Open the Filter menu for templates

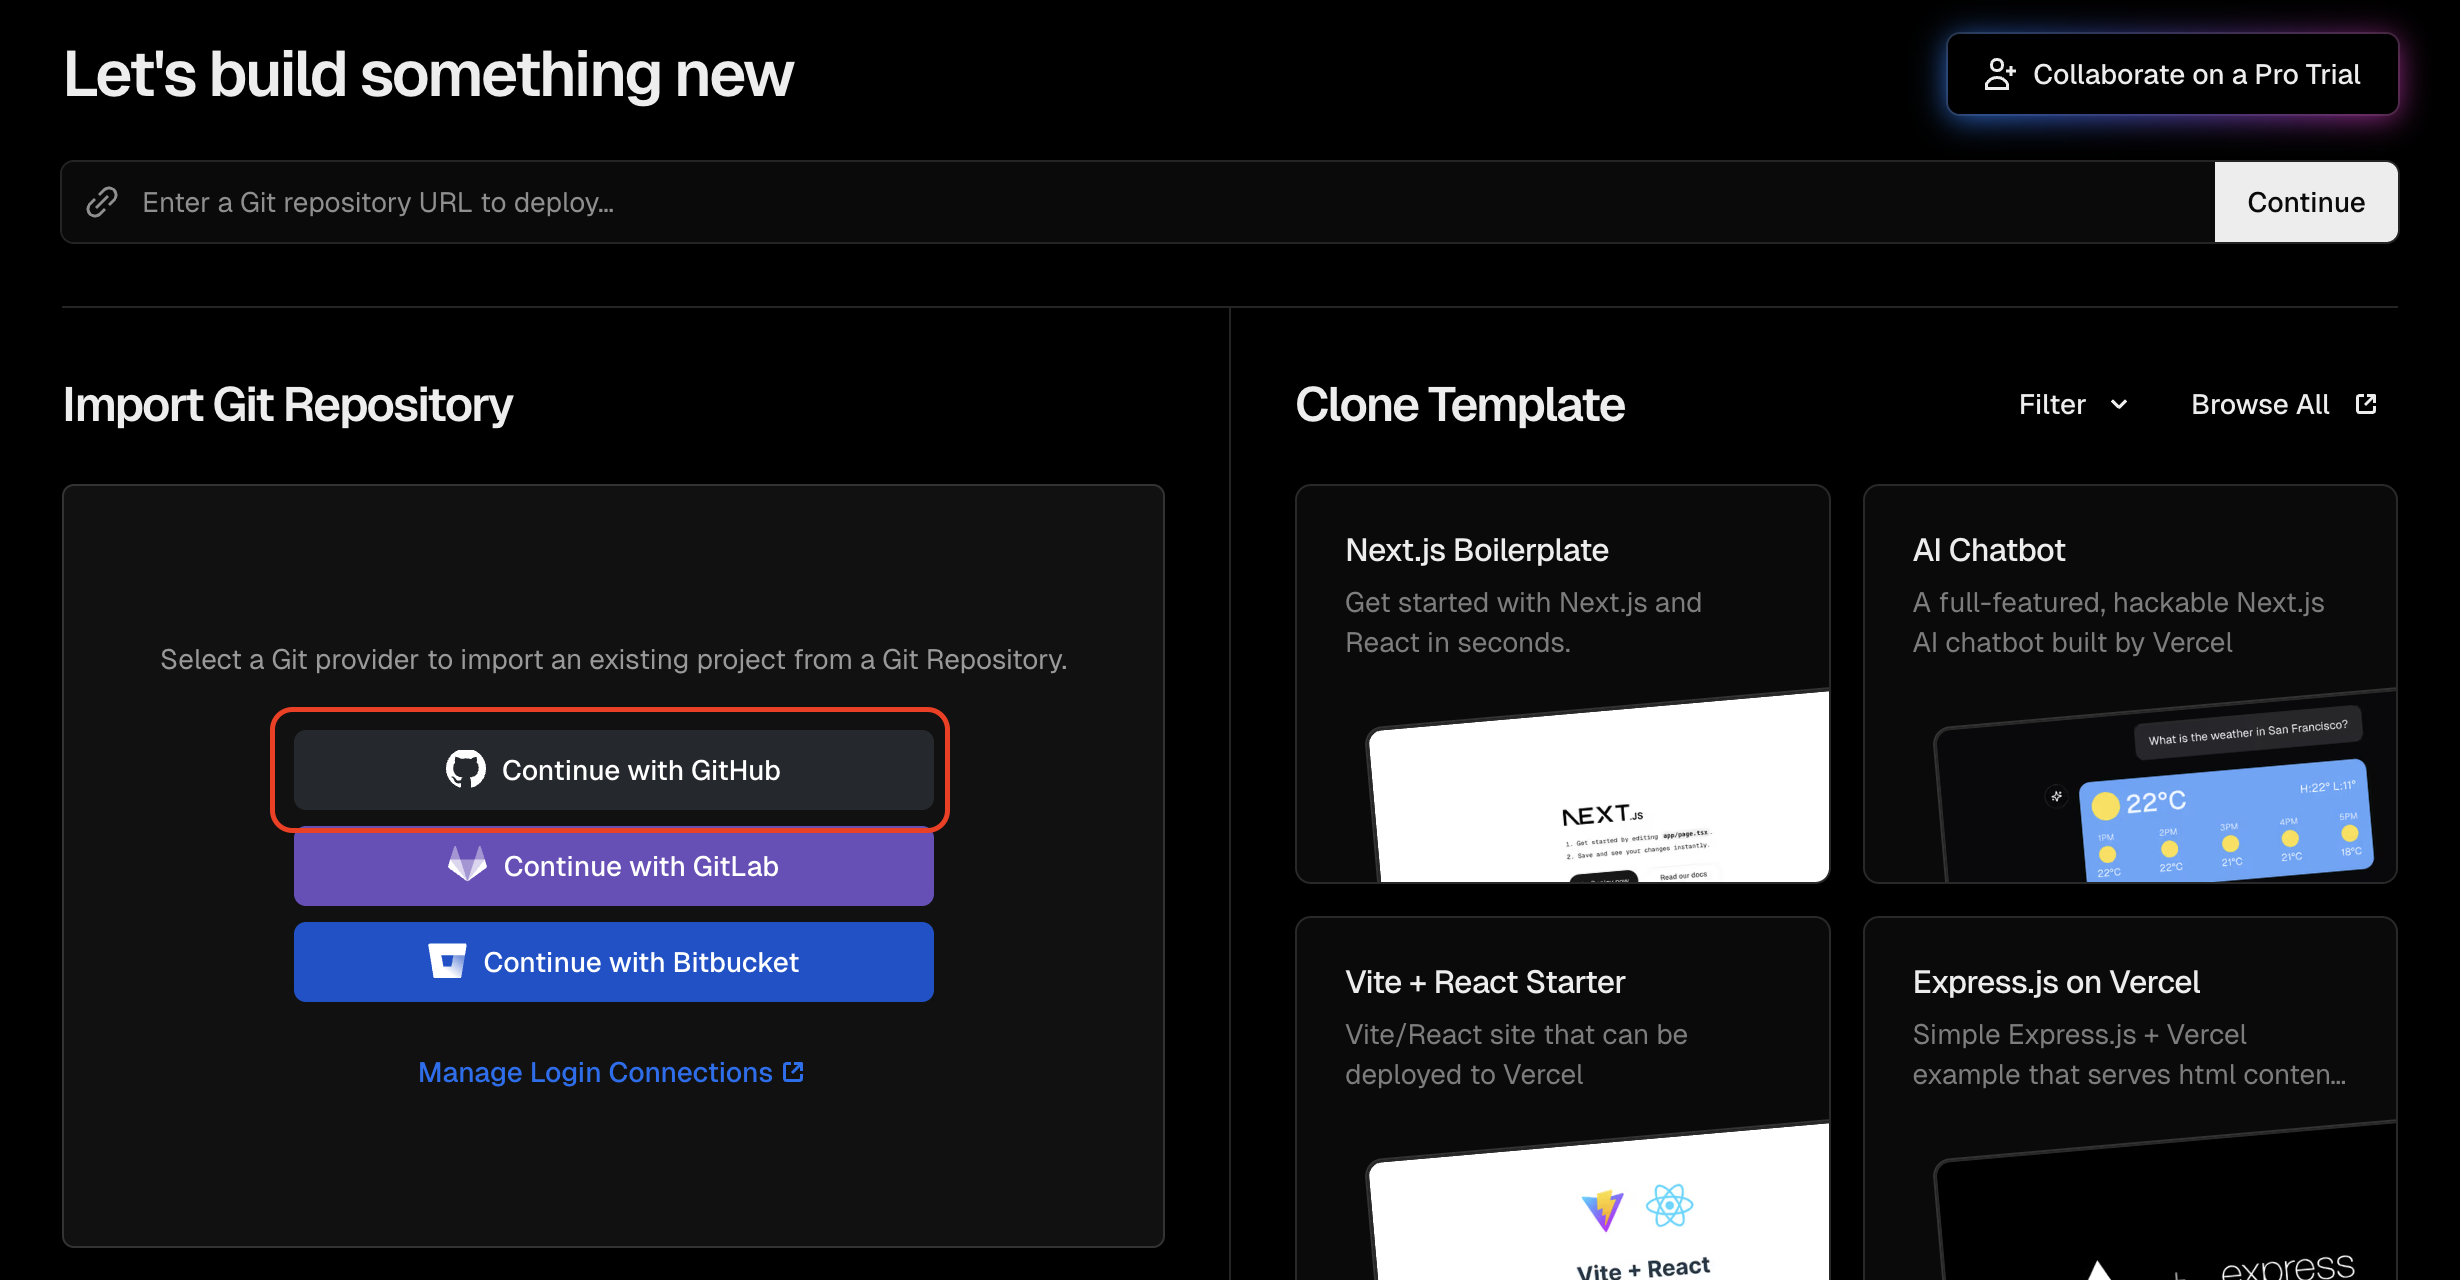(x=2052, y=405)
